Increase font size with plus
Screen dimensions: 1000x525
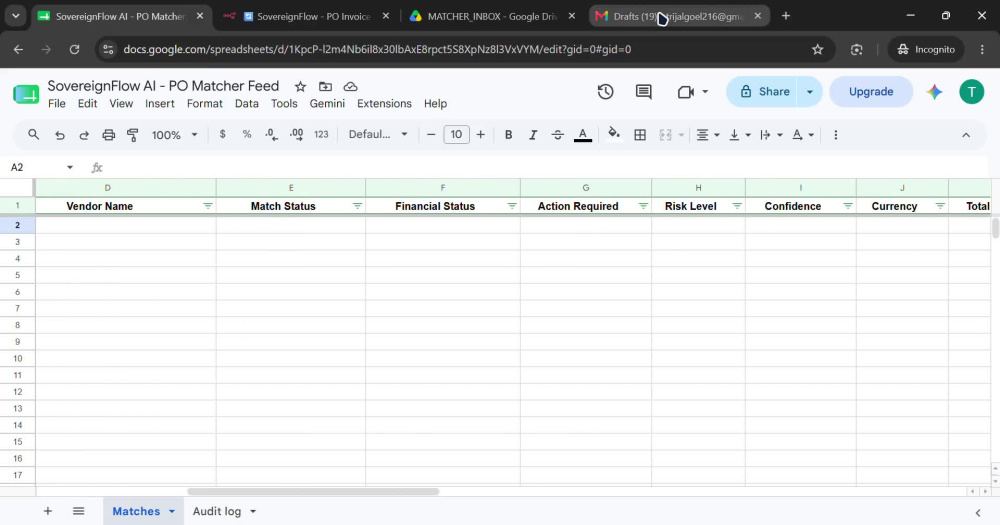pyautogui.click(x=480, y=135)
